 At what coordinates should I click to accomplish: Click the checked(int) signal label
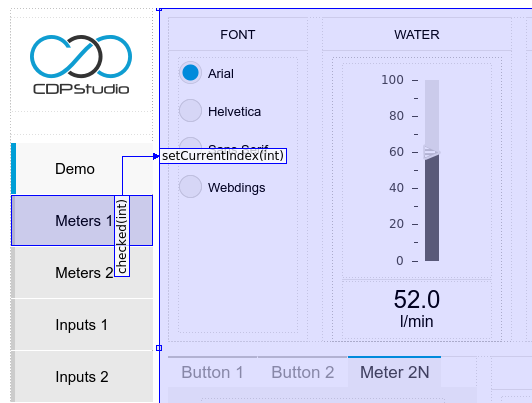pyautogui.click(x=122, y=236)
